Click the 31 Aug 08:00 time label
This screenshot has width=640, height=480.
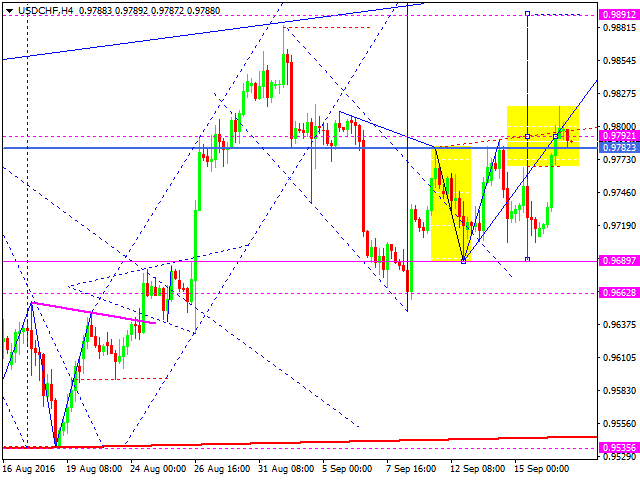286,469
